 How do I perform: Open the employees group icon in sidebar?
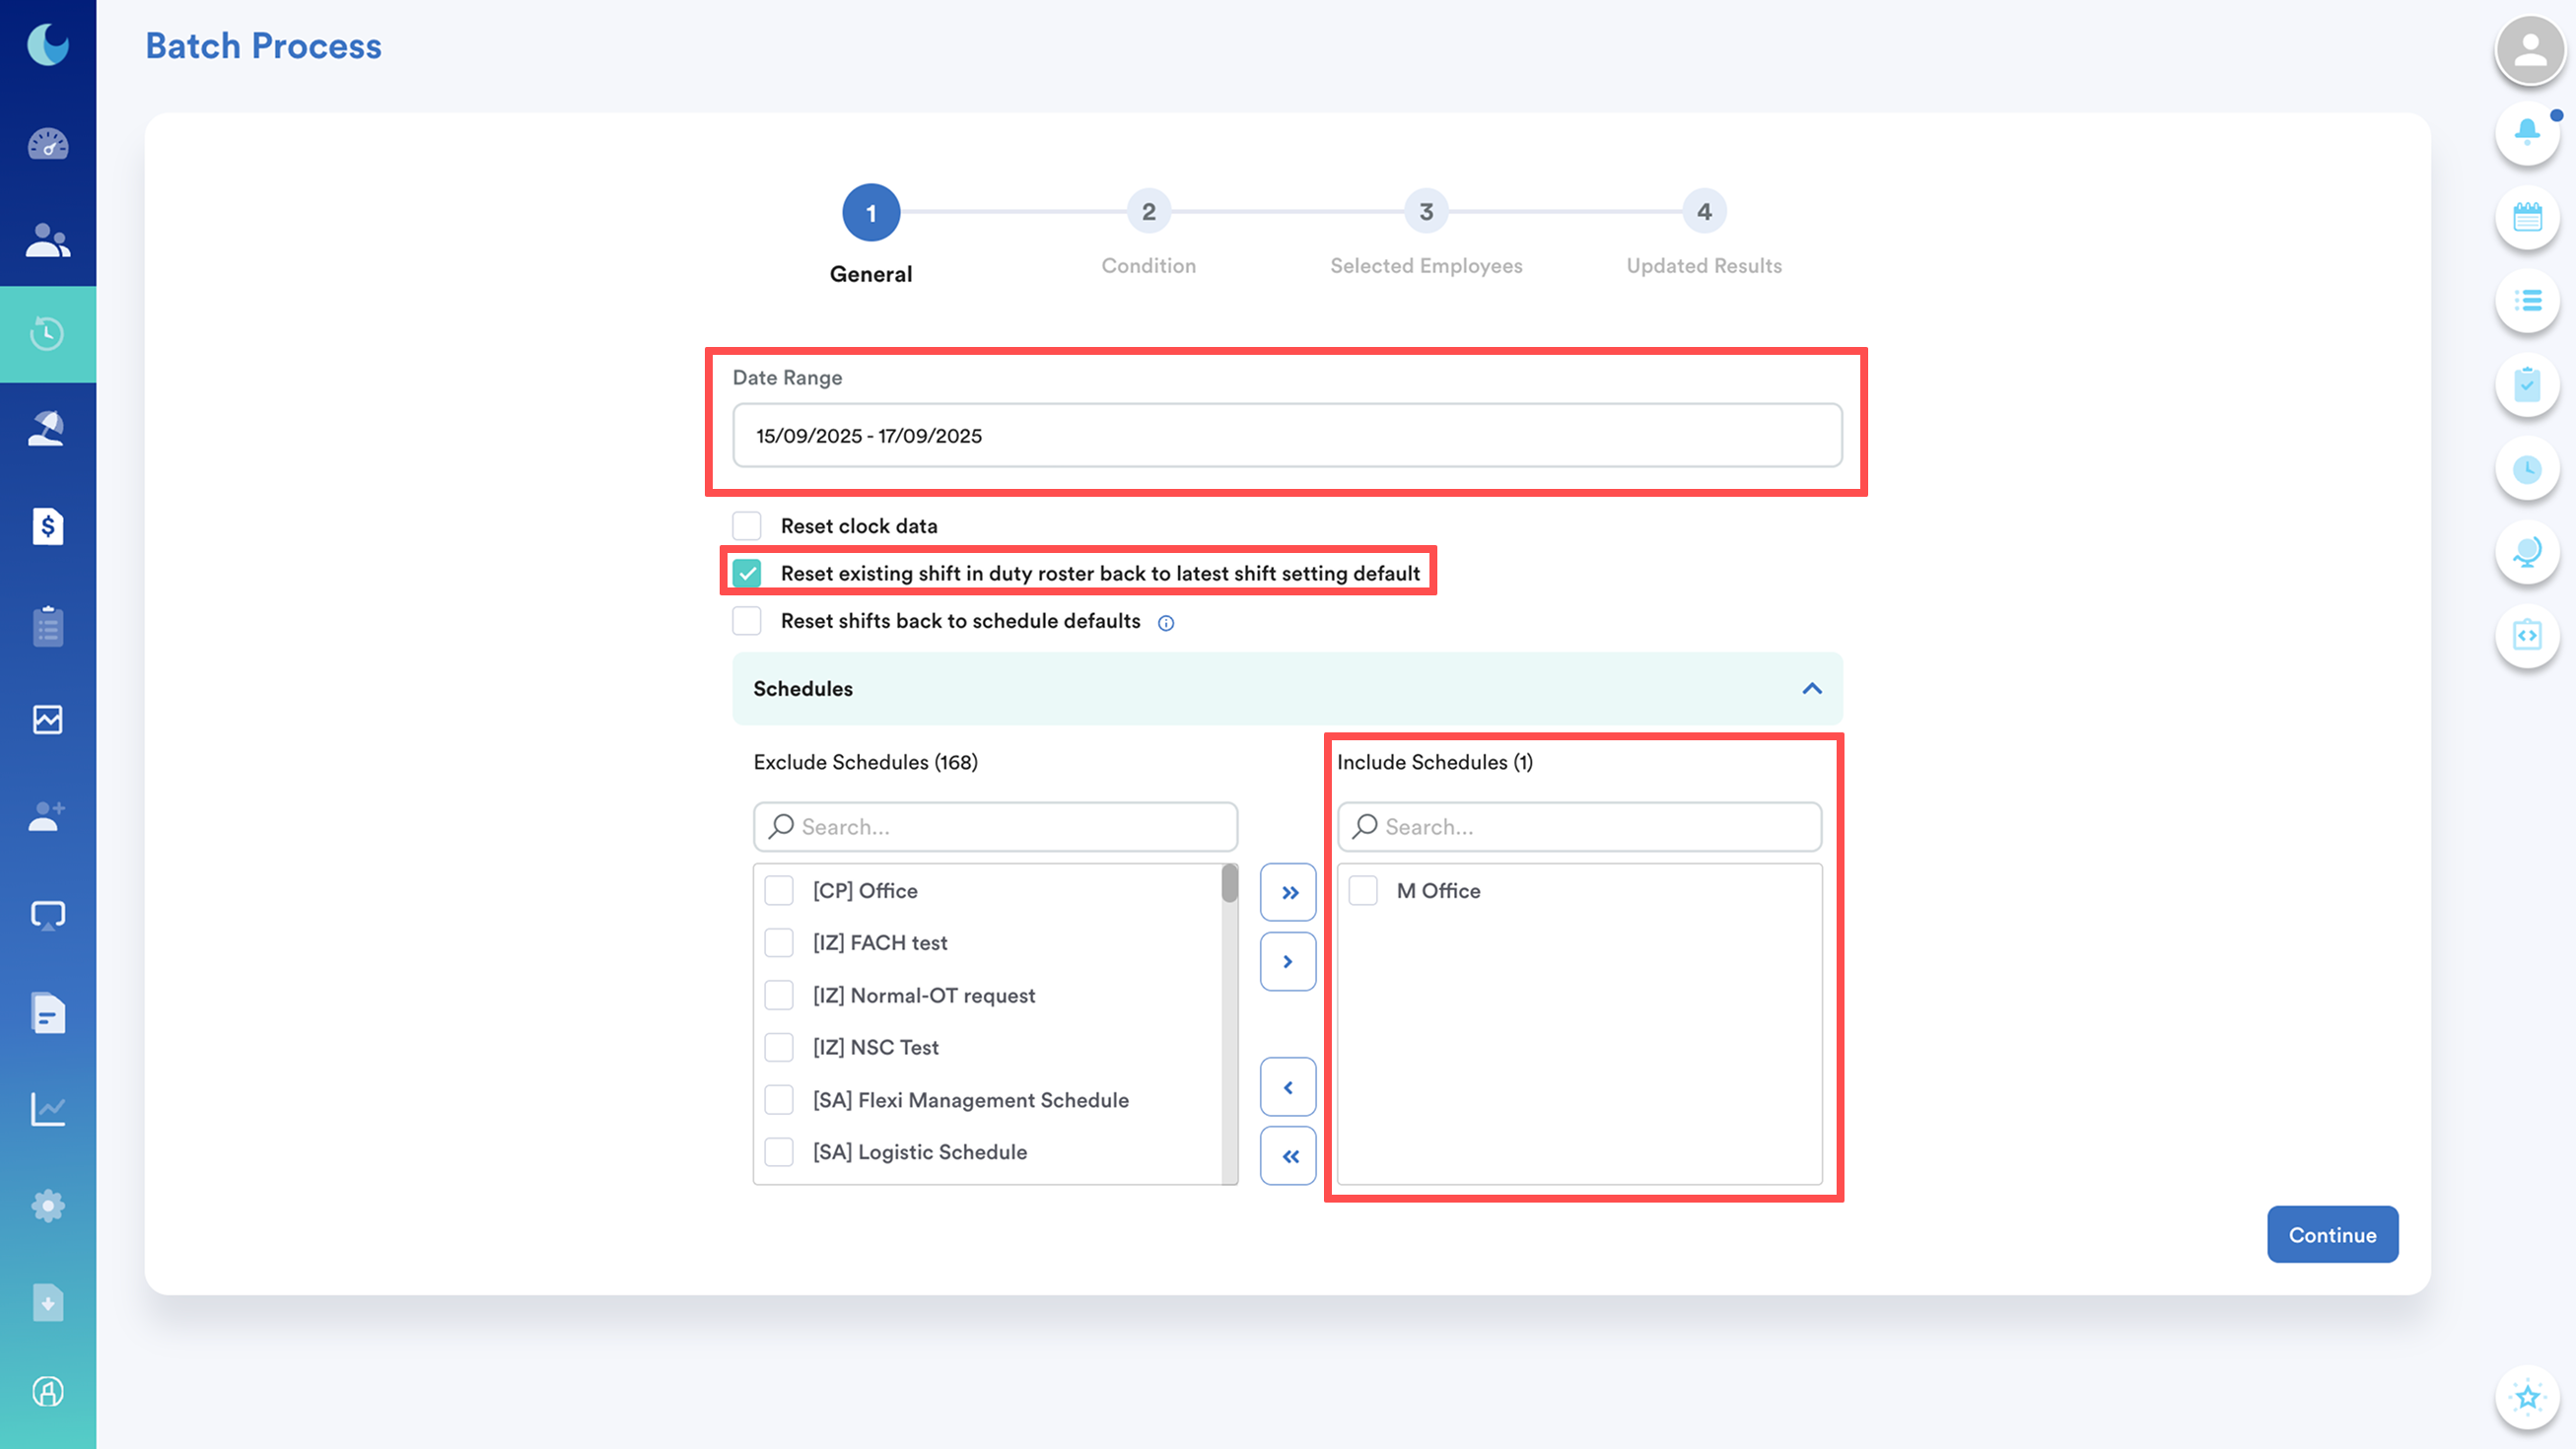coord(48,240)
